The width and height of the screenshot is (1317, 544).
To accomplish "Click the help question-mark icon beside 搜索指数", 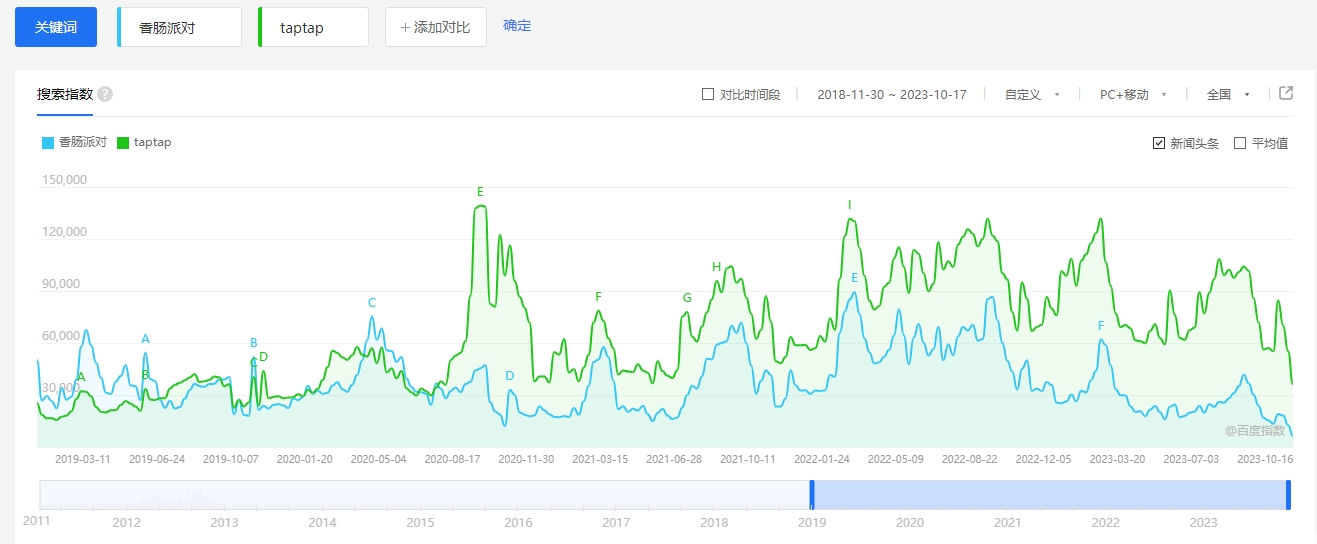I will 105,94.
